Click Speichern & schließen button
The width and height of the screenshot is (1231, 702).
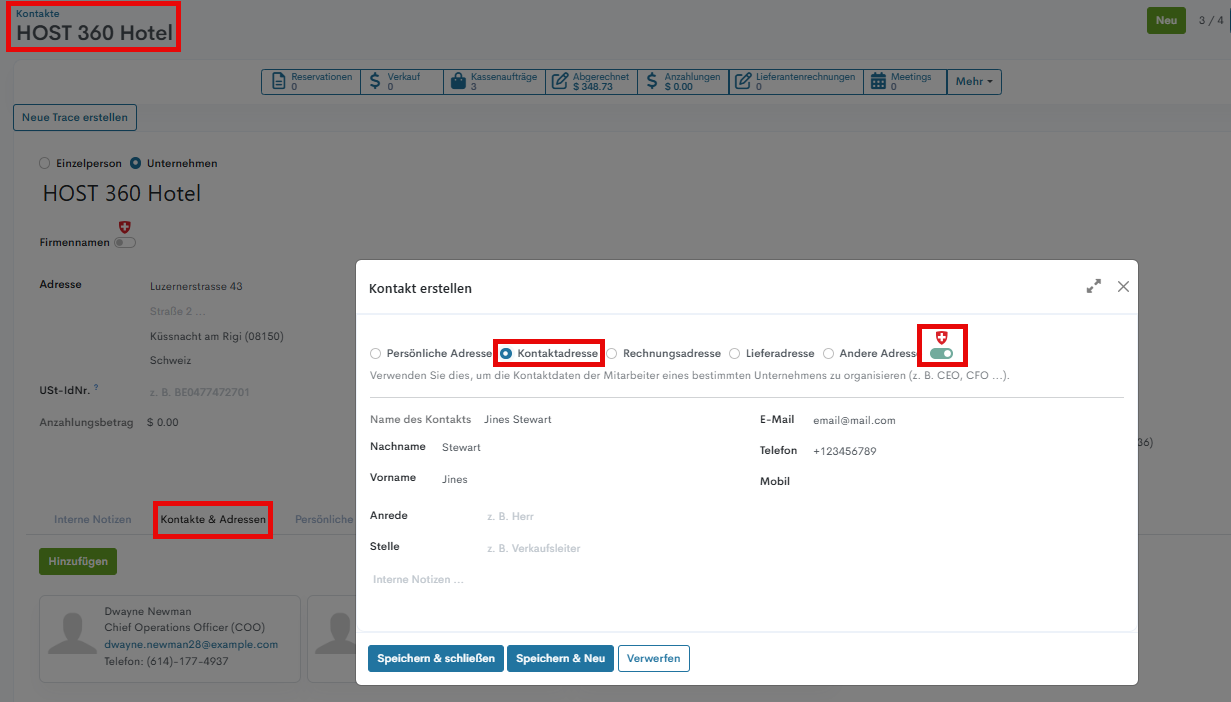tap(435, 658)
